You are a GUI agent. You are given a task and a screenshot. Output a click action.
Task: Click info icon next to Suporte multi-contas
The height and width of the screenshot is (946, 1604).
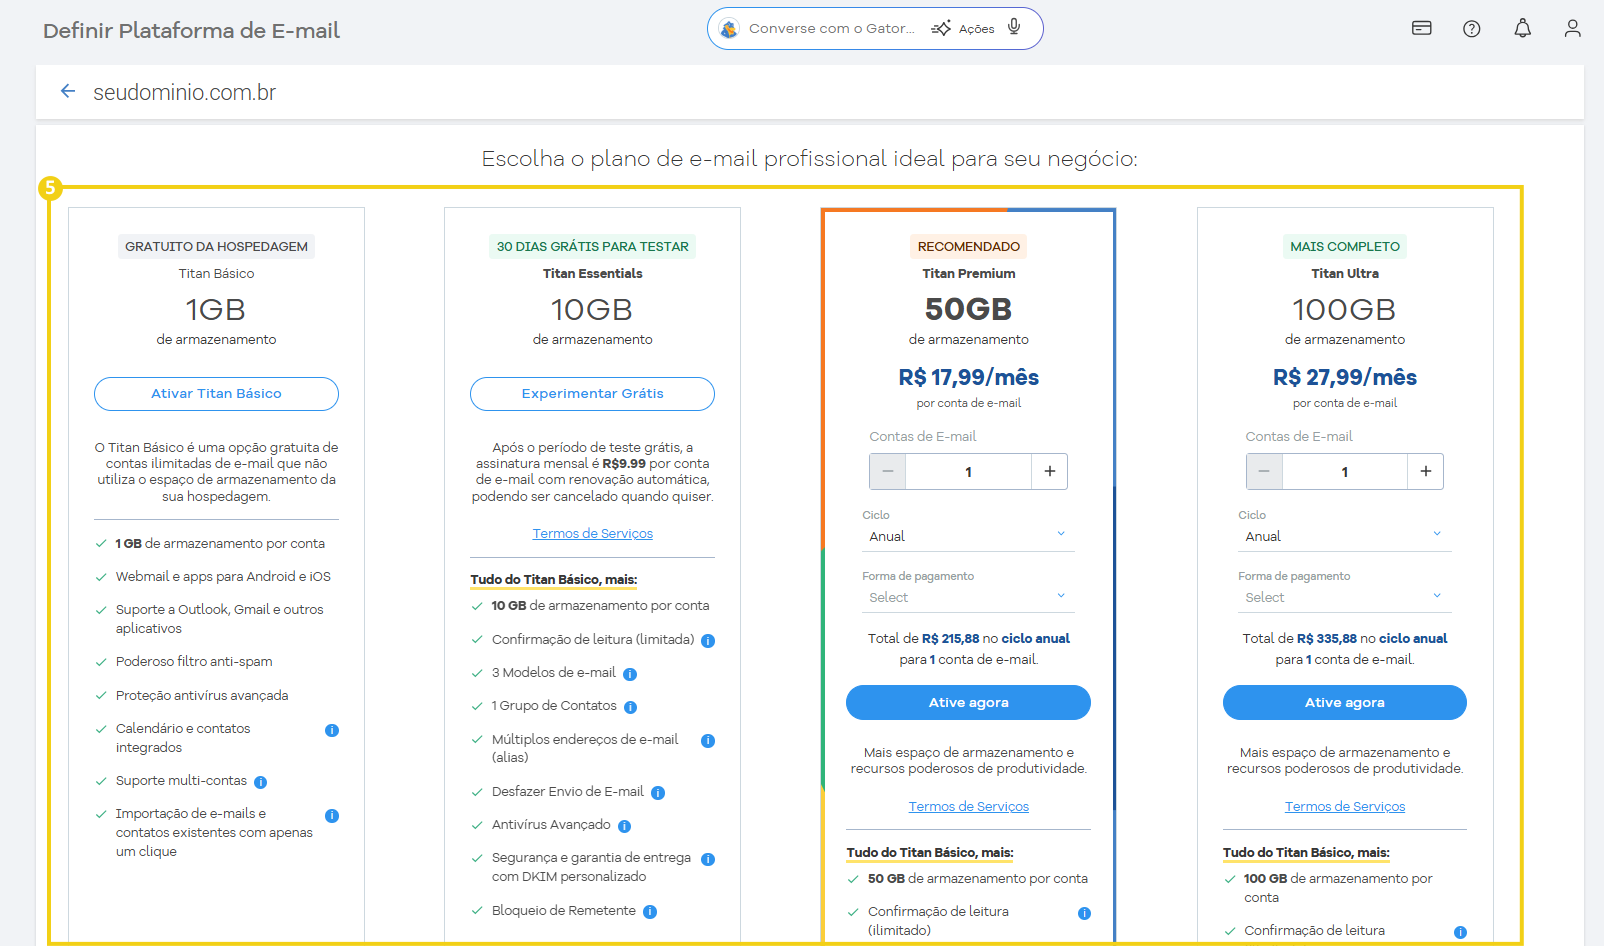(260, 782)
